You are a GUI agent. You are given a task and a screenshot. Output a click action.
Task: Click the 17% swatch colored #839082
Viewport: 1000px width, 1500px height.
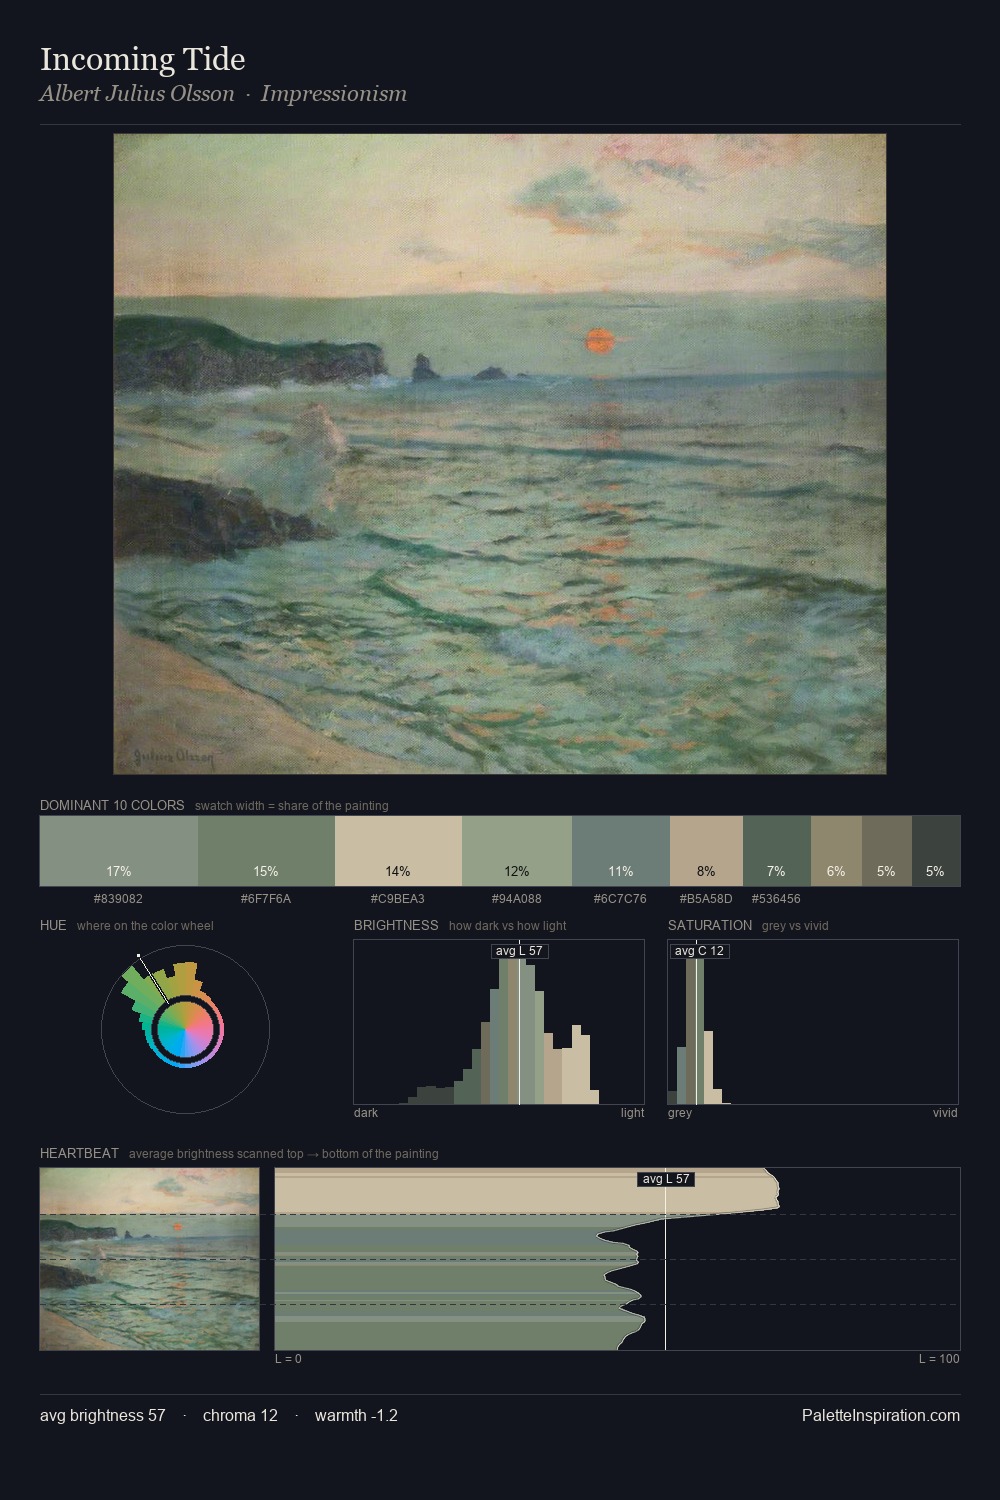118,851
